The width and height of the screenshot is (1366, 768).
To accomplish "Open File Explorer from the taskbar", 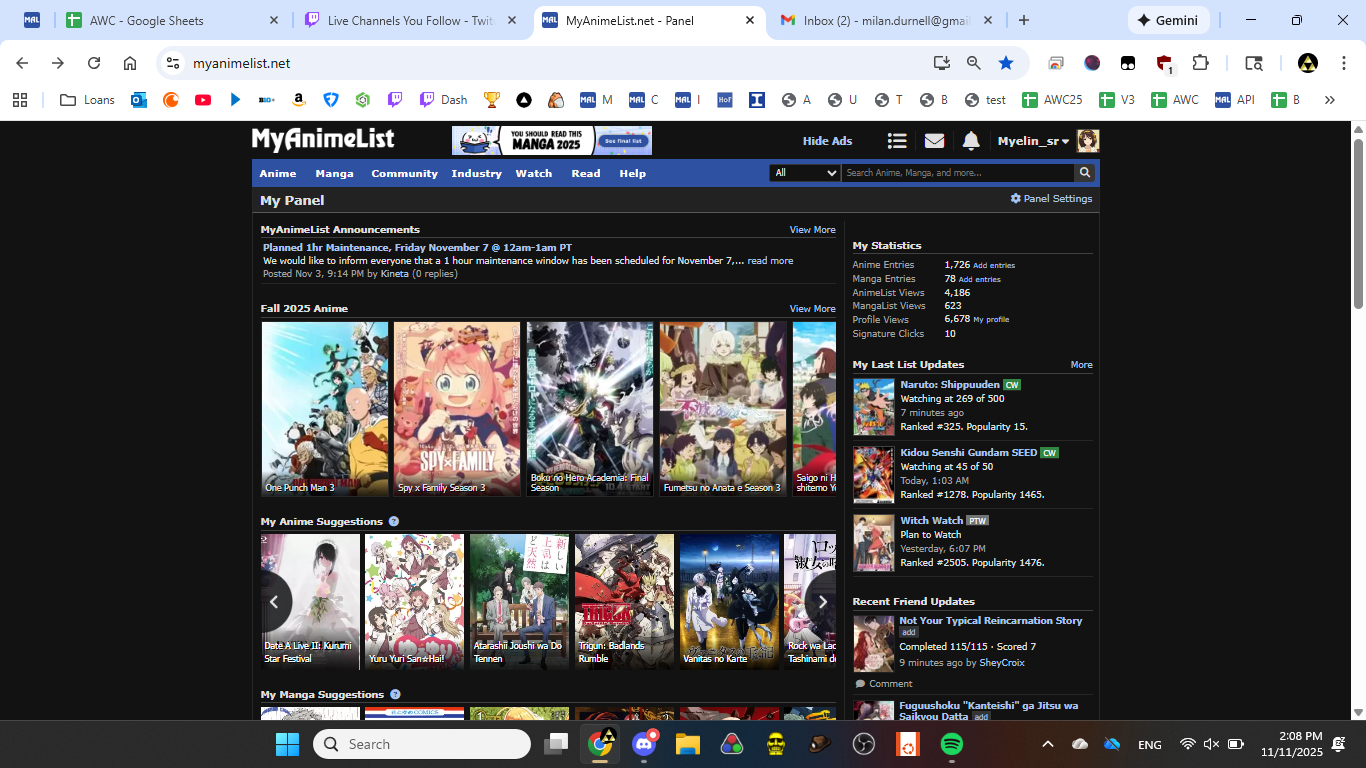I will (x=687, y=744).
